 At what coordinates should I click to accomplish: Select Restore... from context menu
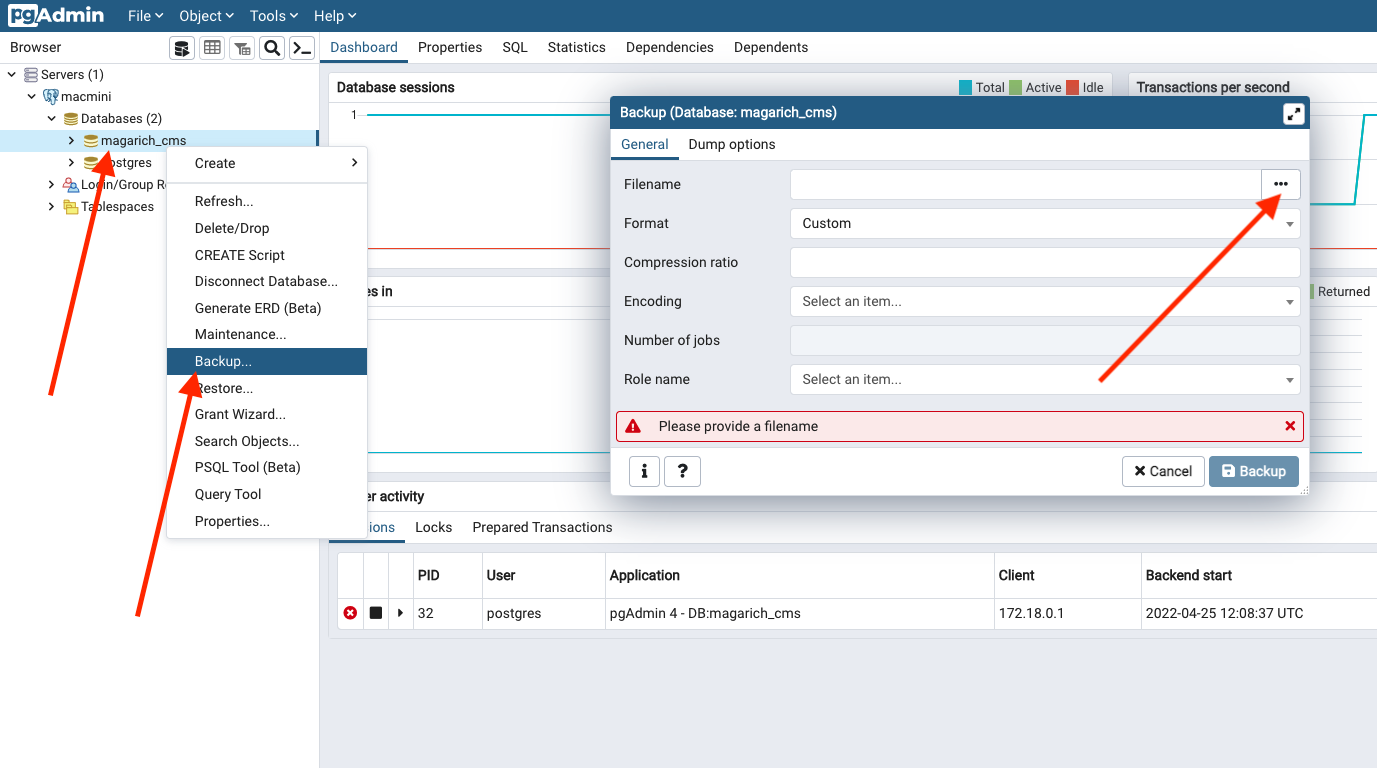(x=224, y=388)
